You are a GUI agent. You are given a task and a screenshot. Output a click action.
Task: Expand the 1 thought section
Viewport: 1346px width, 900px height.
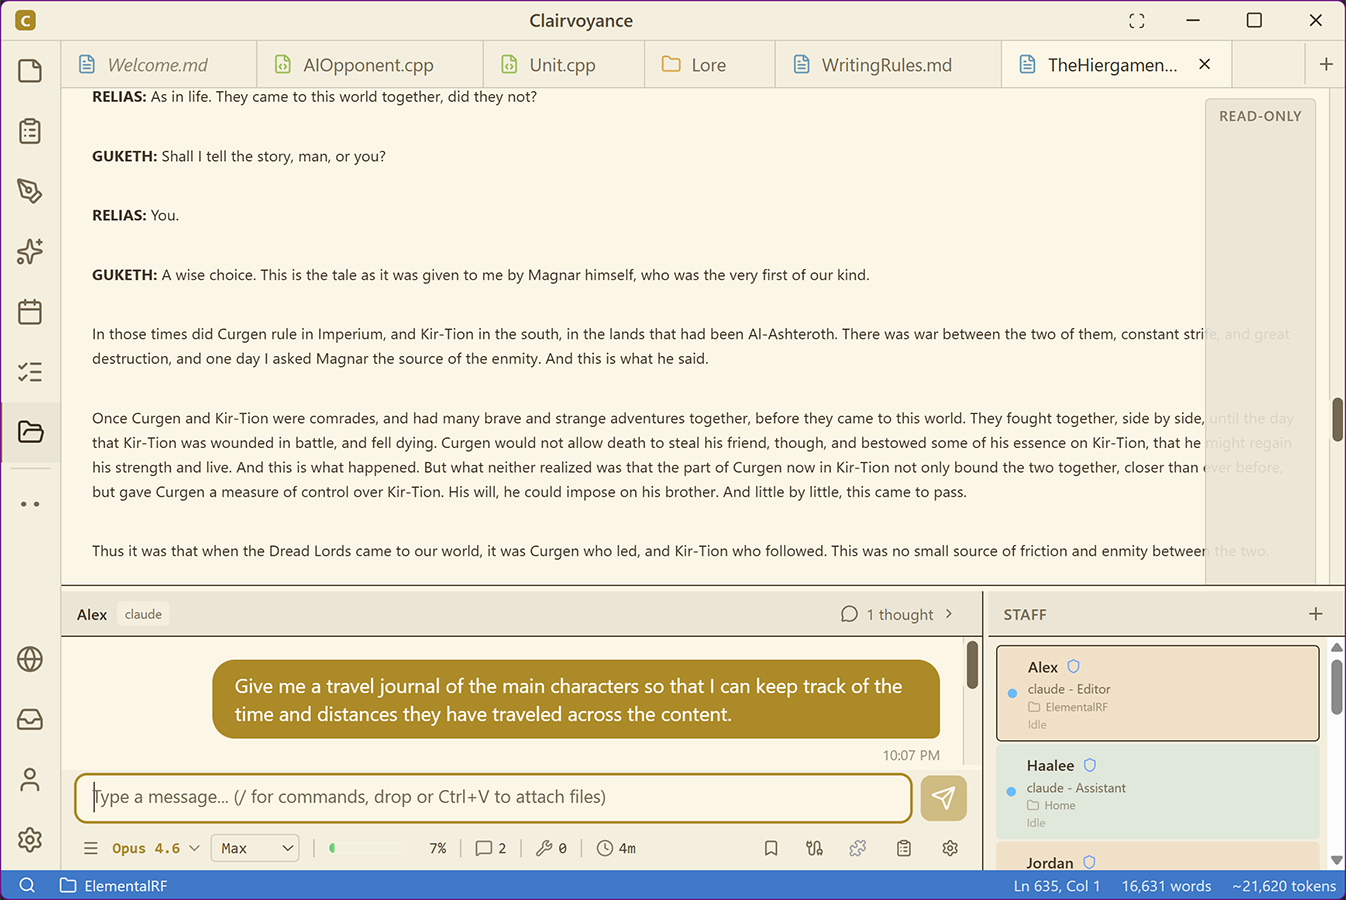pyautogui.click(x=897, y=614)
